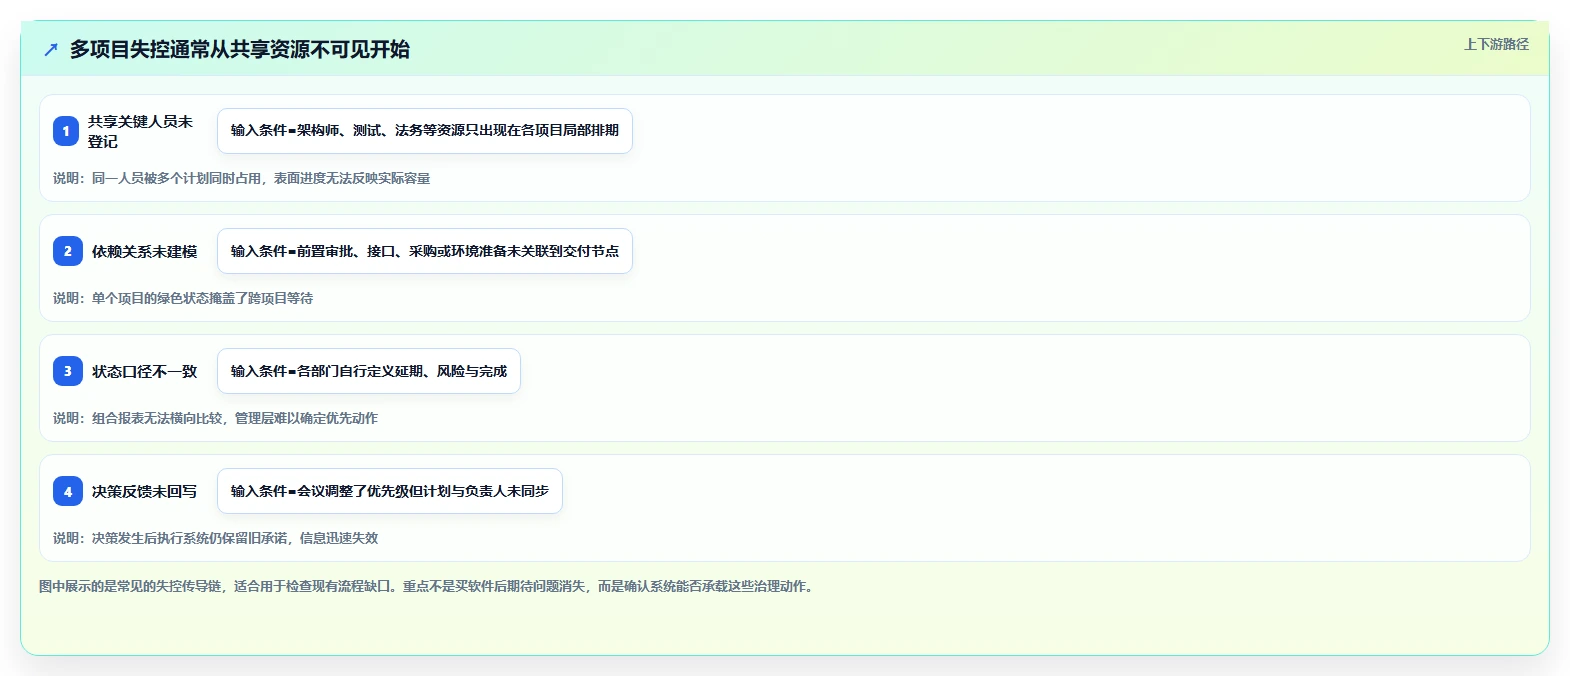This screenshot has width=1570, height=676.
Task: Click the arrow icon beside the header title
Action: [51, 50]
